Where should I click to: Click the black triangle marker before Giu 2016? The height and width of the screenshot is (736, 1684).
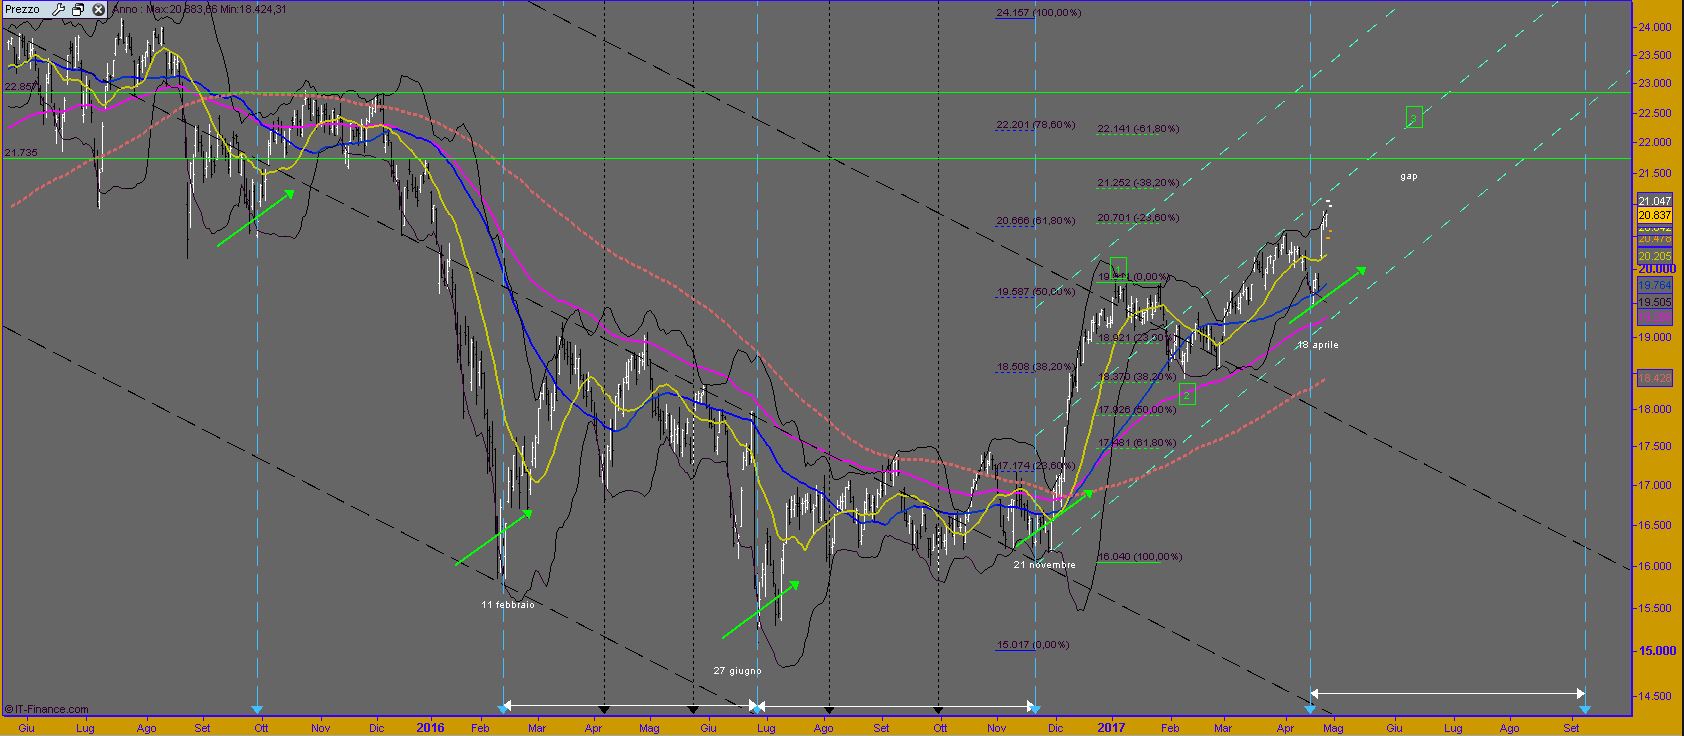pos(693,710)
